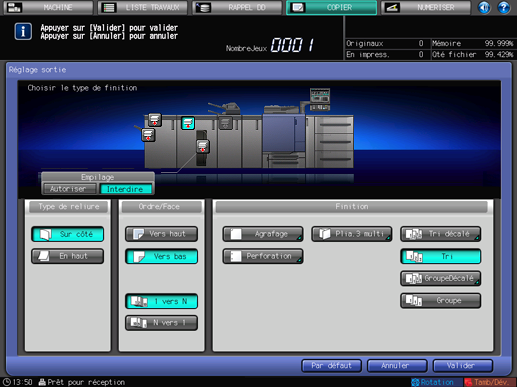Click the Rotation status indicator
Image resolution: width=517 pixels, height=387 pixels.
433,382
